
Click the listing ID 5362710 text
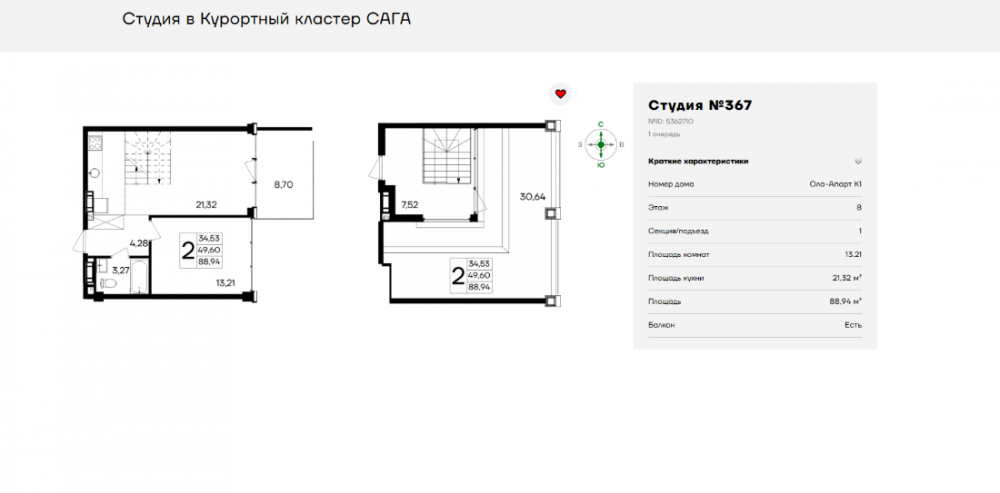point(671,121)
